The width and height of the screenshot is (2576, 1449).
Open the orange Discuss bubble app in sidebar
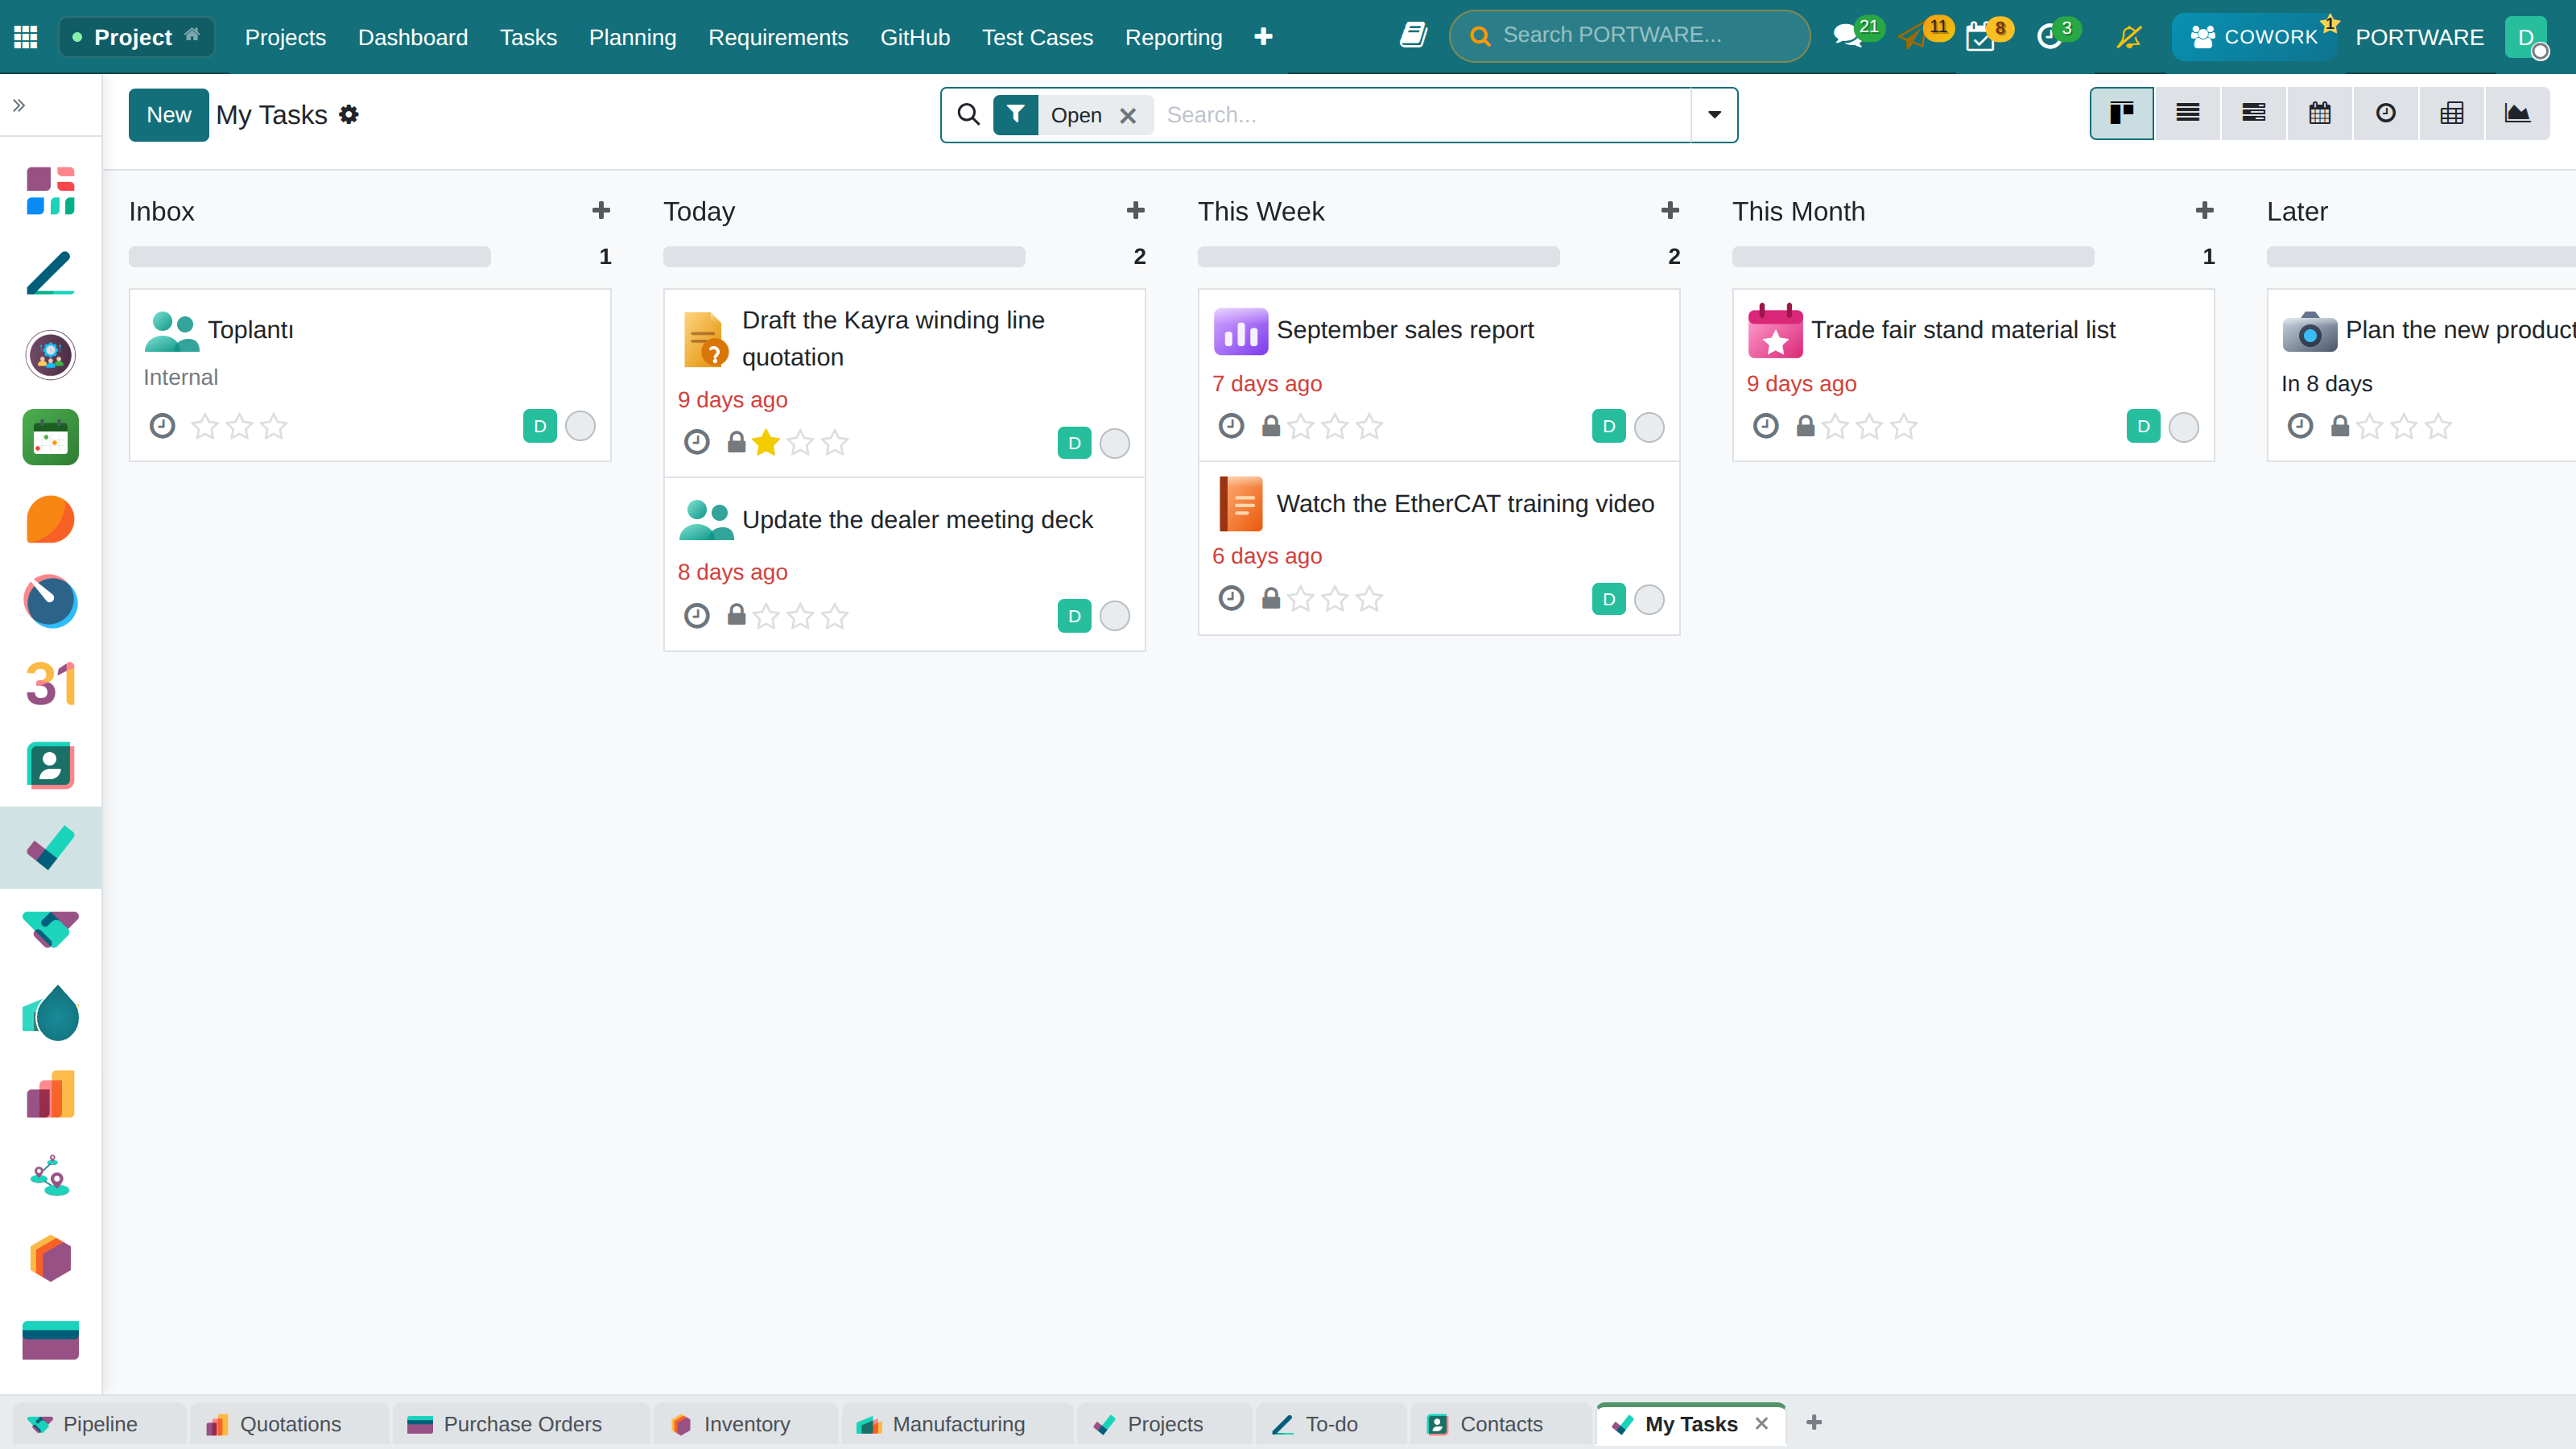[x=50, y=519]
